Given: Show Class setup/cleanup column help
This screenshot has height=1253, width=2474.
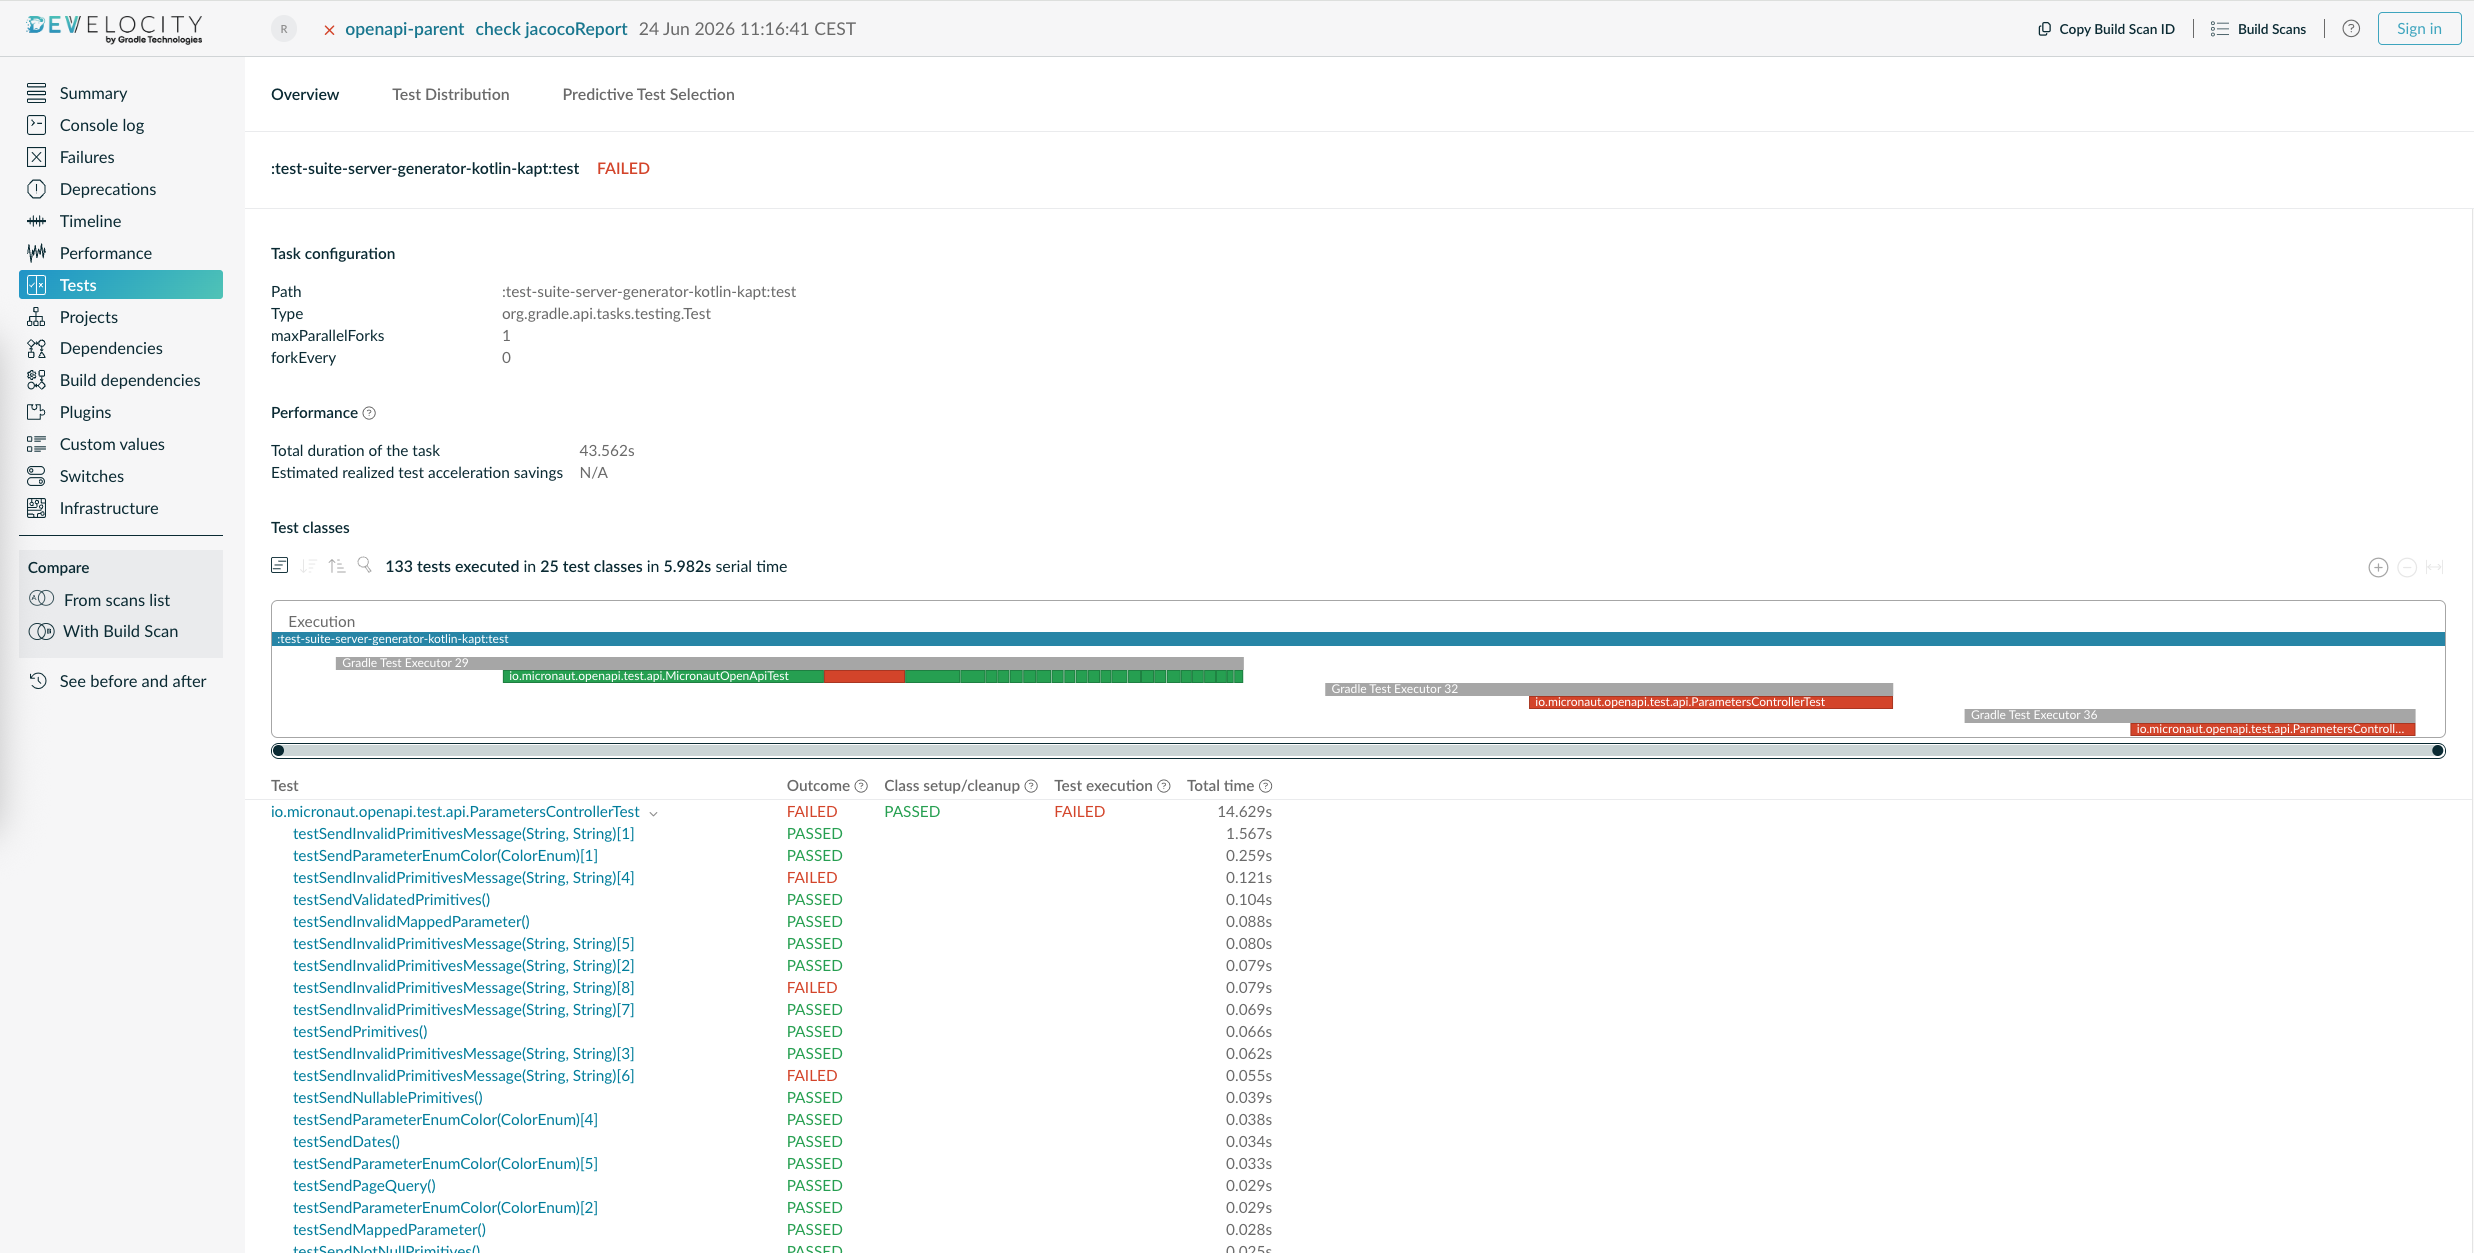Looking at the screenshot, I should click(x=1031, y=786).
